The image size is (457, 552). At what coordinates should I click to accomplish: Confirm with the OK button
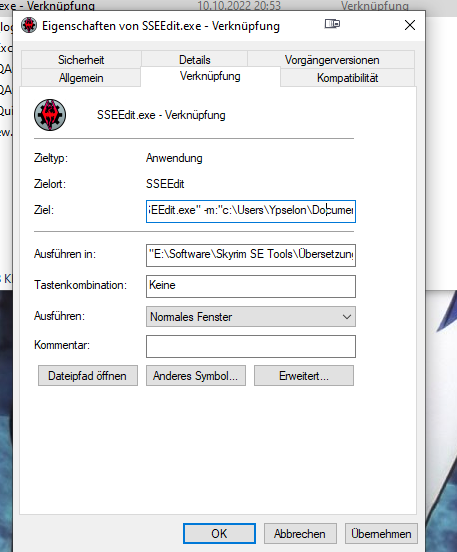point(219,534)
